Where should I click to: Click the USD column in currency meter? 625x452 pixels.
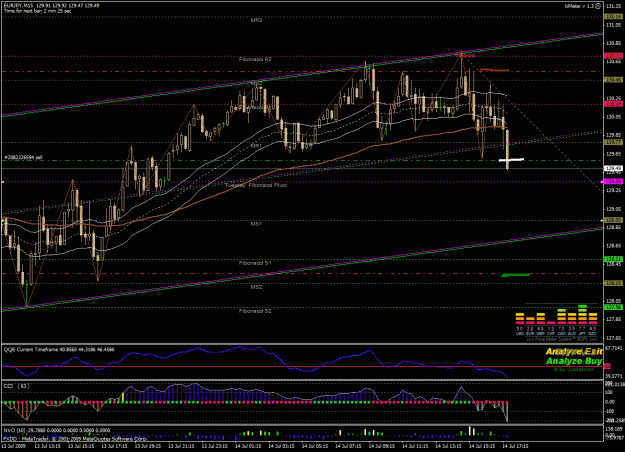point(519,323)
